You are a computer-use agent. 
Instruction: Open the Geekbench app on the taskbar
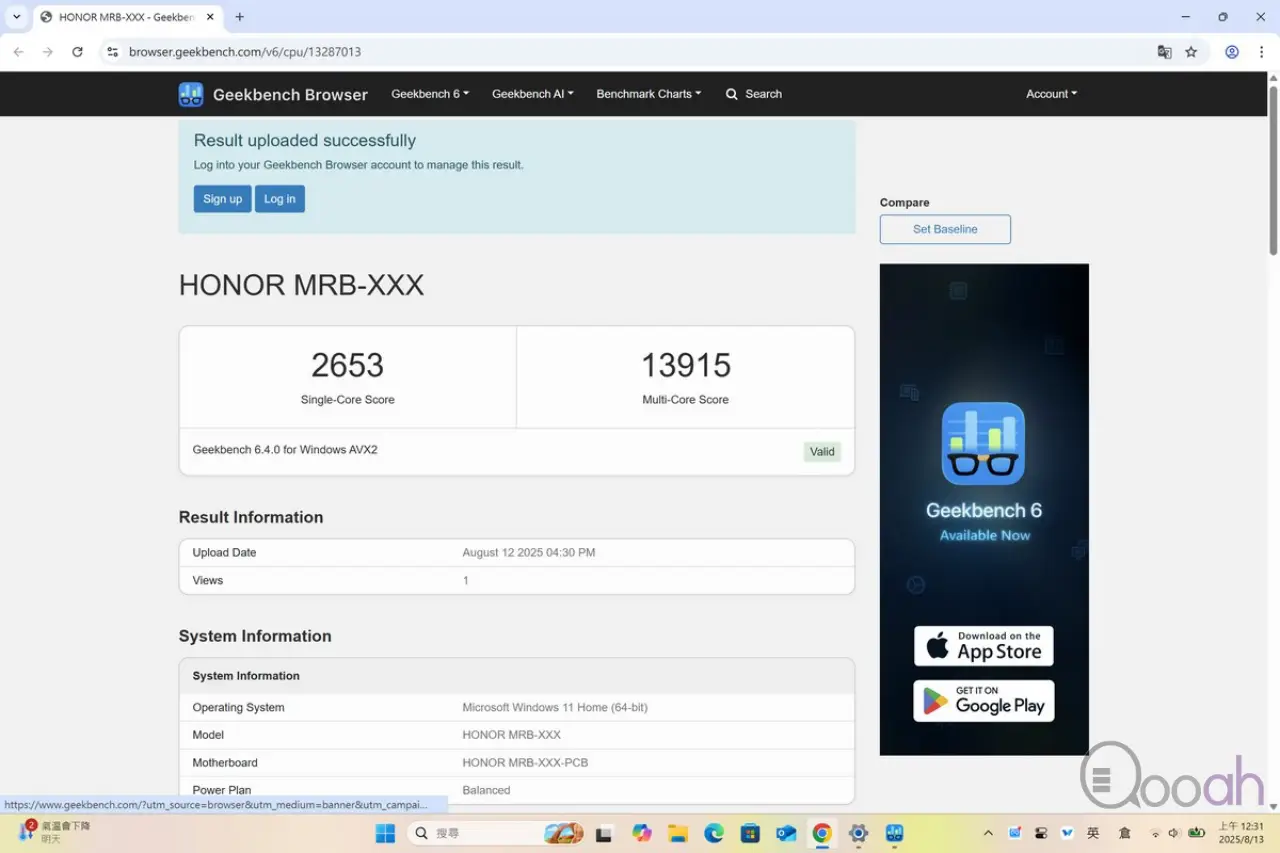(894, 833)
